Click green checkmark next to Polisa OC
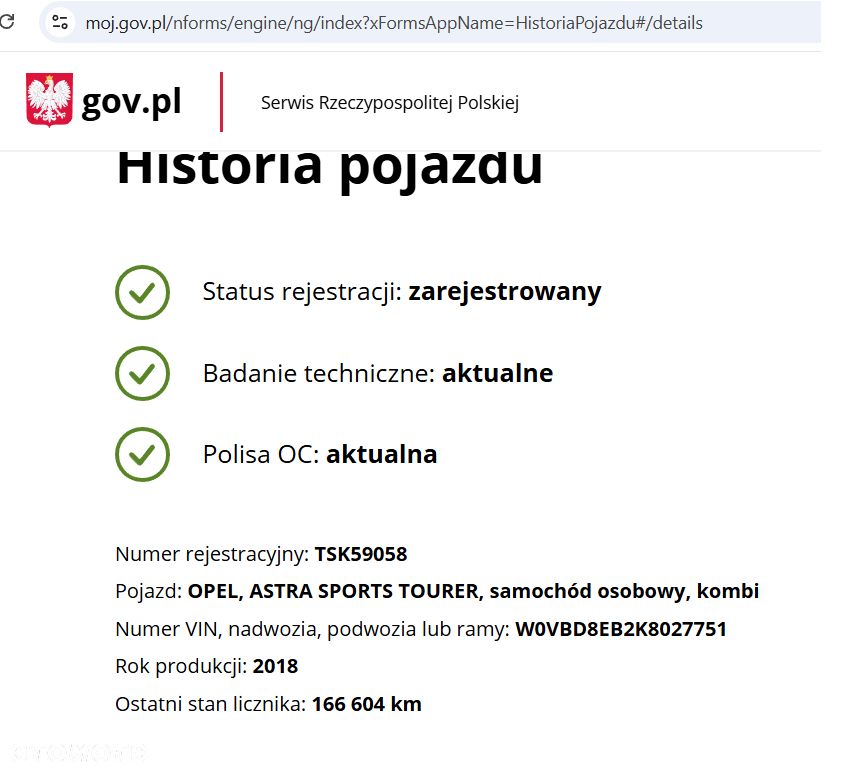Viewport: 864px width, 772px height. click(x=142, y=455)
